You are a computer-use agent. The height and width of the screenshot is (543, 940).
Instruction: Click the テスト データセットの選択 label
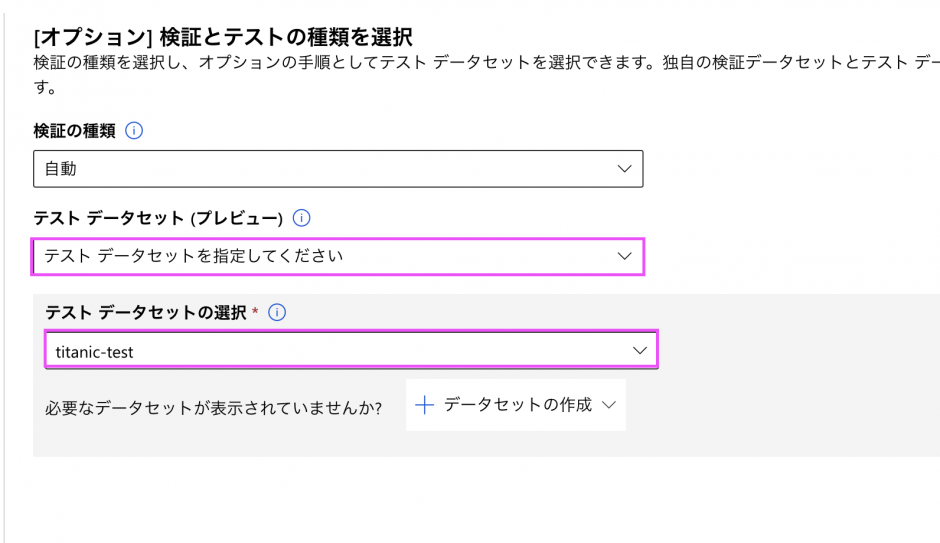click(x=145, y=313)
